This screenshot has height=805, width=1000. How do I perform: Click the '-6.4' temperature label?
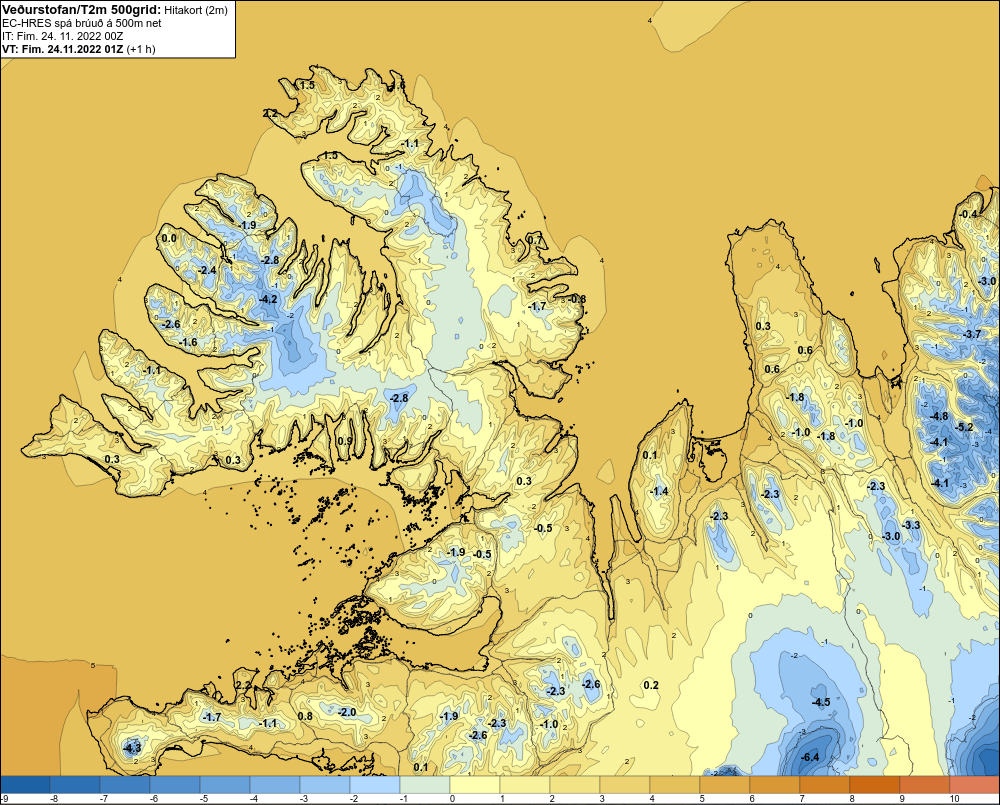[809, 757]
